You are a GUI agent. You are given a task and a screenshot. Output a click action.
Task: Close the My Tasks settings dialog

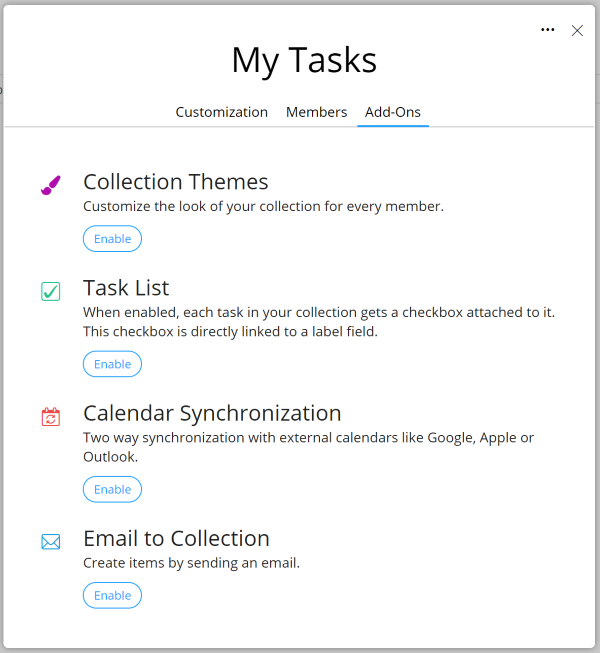point(577,30)
